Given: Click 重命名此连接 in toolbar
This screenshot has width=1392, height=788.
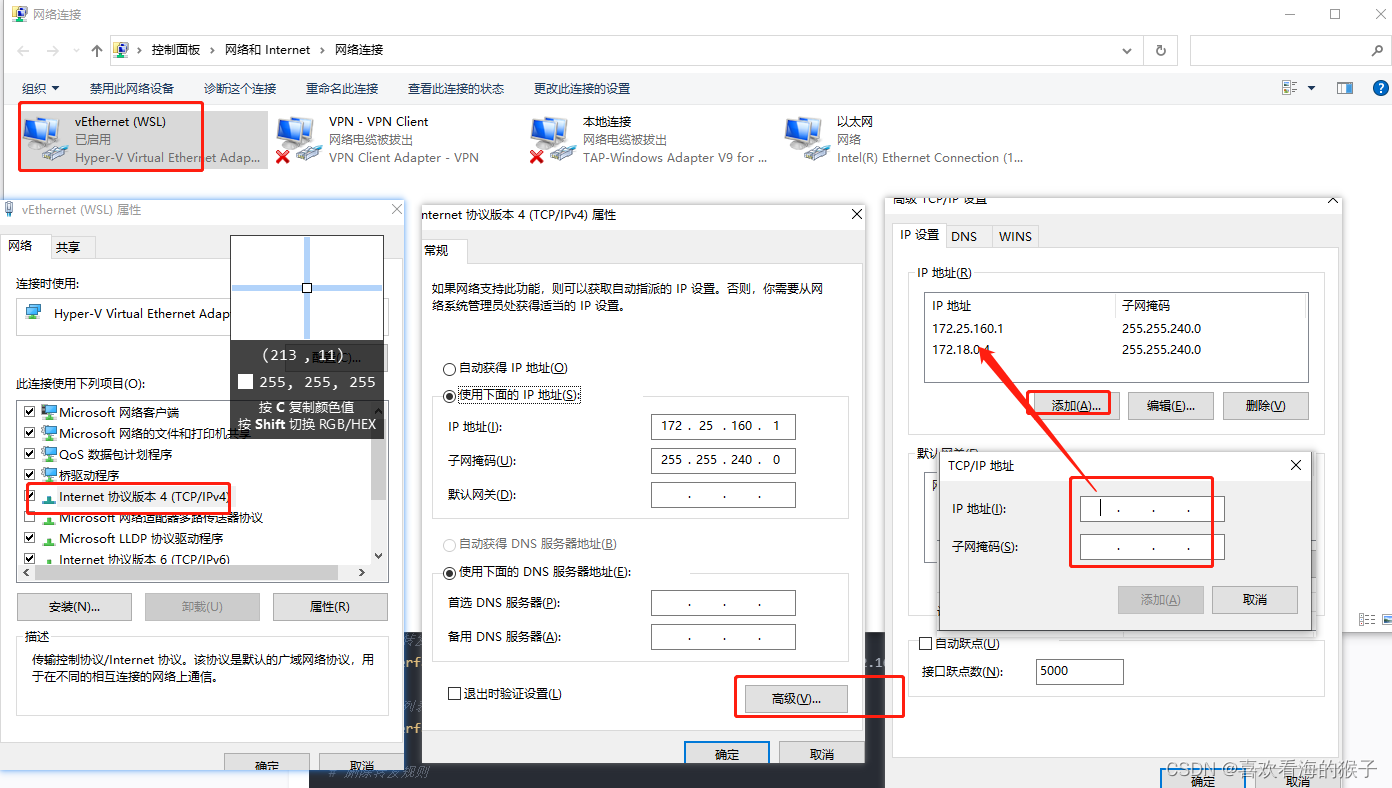Looking at the screenshot, I should [342, 88].
